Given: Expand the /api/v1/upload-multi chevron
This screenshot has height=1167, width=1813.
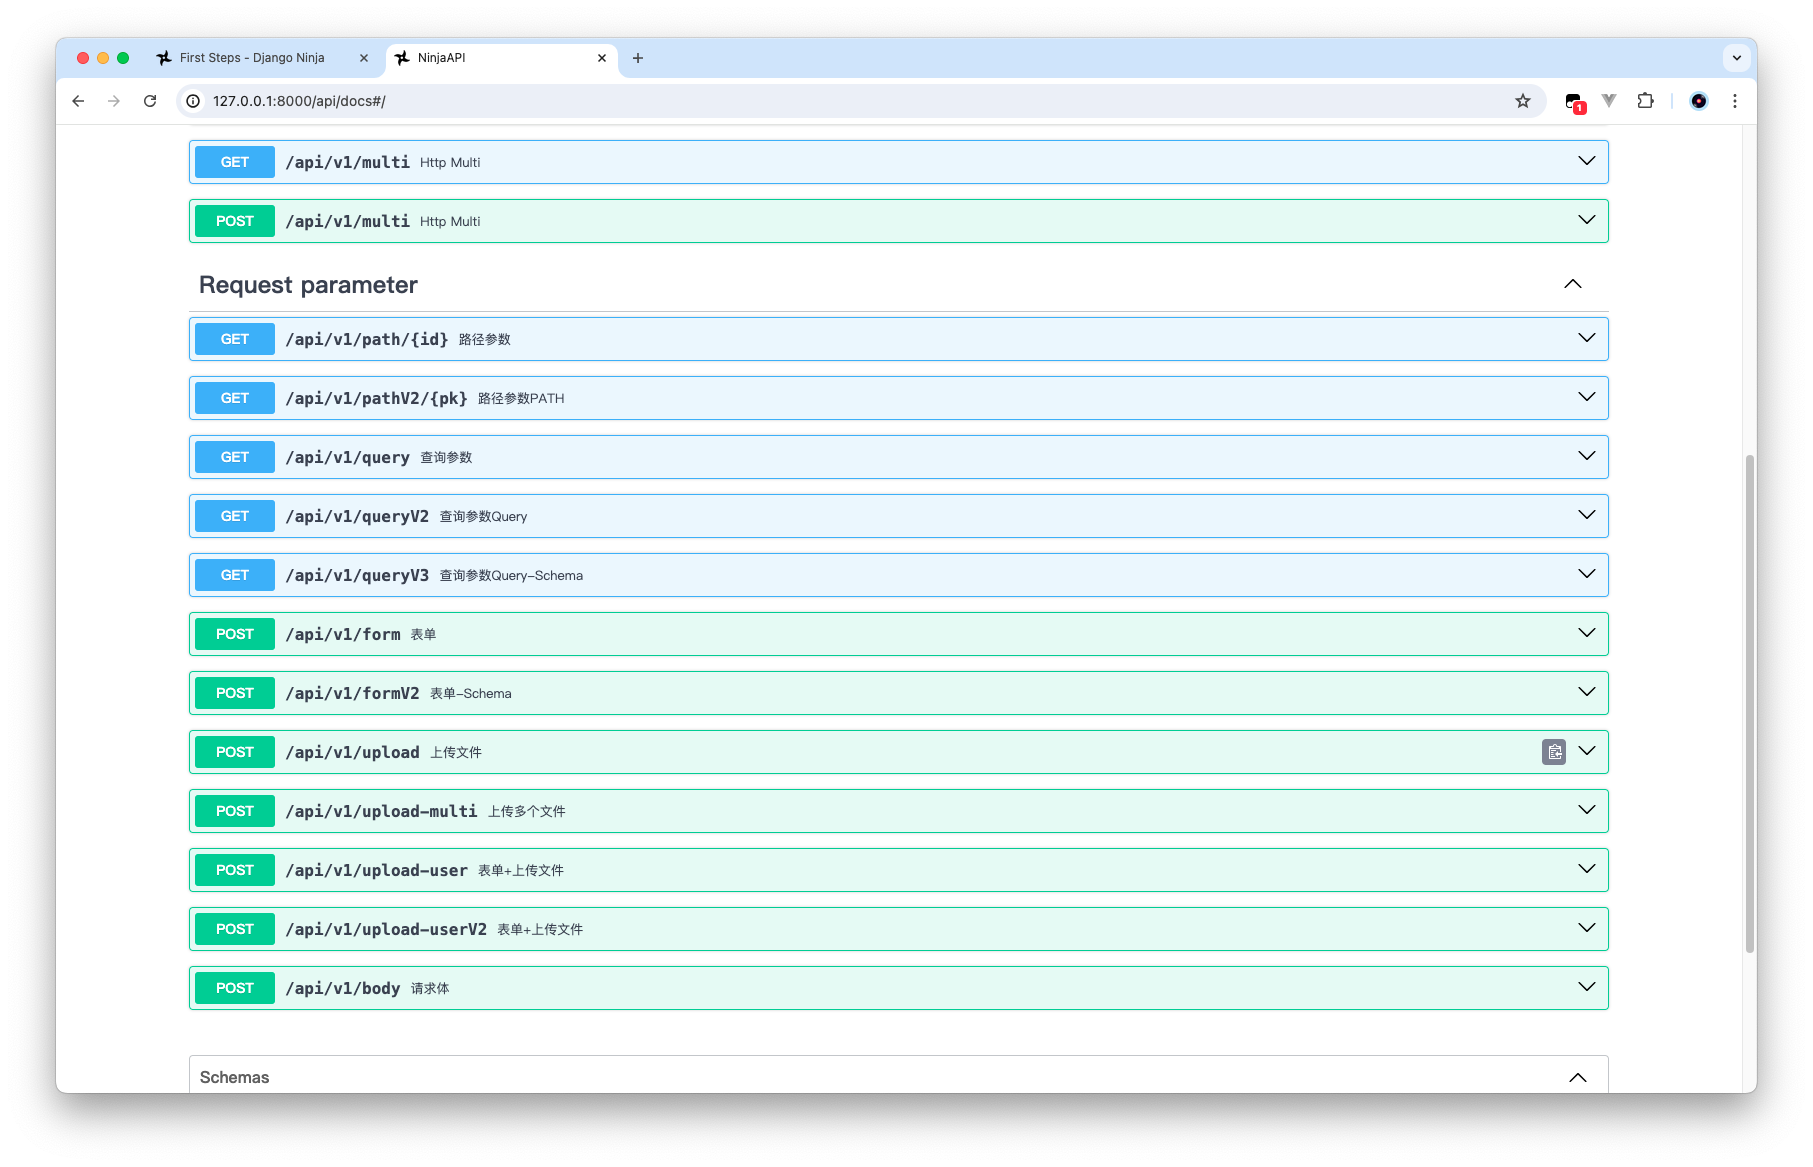Looking at the screenshot, I should 1587,811.
